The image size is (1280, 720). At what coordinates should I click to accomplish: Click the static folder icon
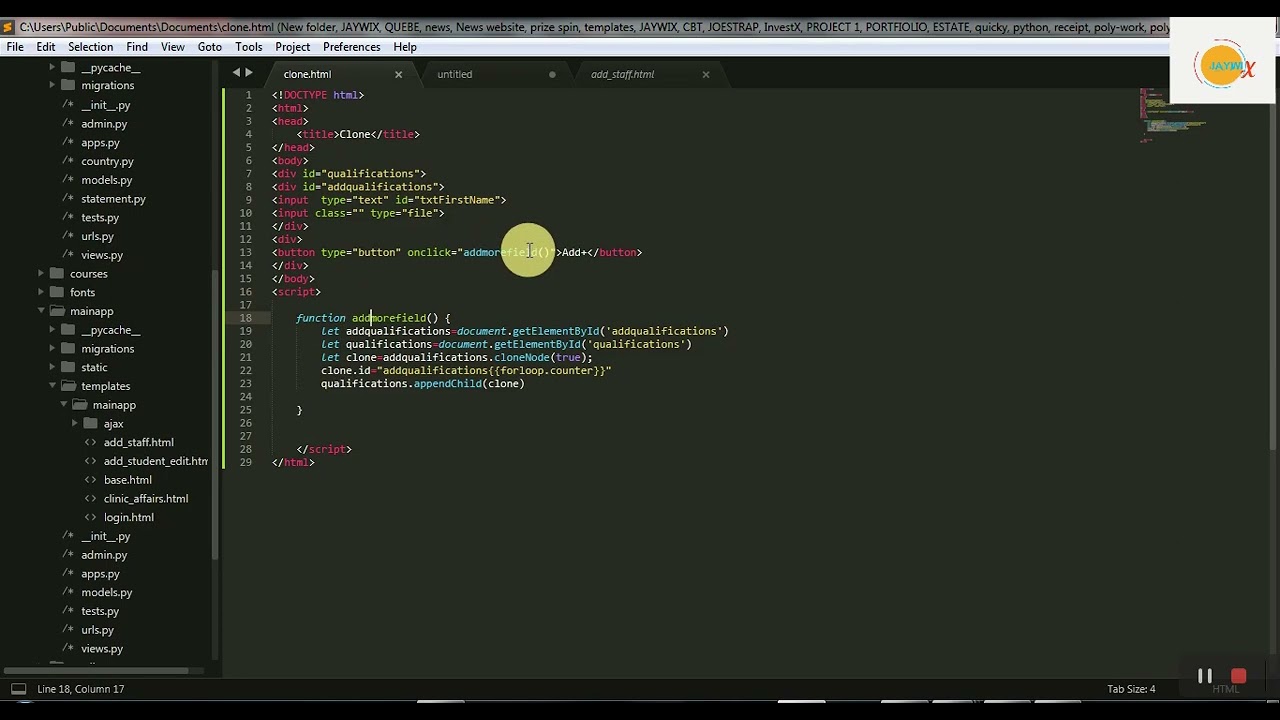click(x=68, y=367)
